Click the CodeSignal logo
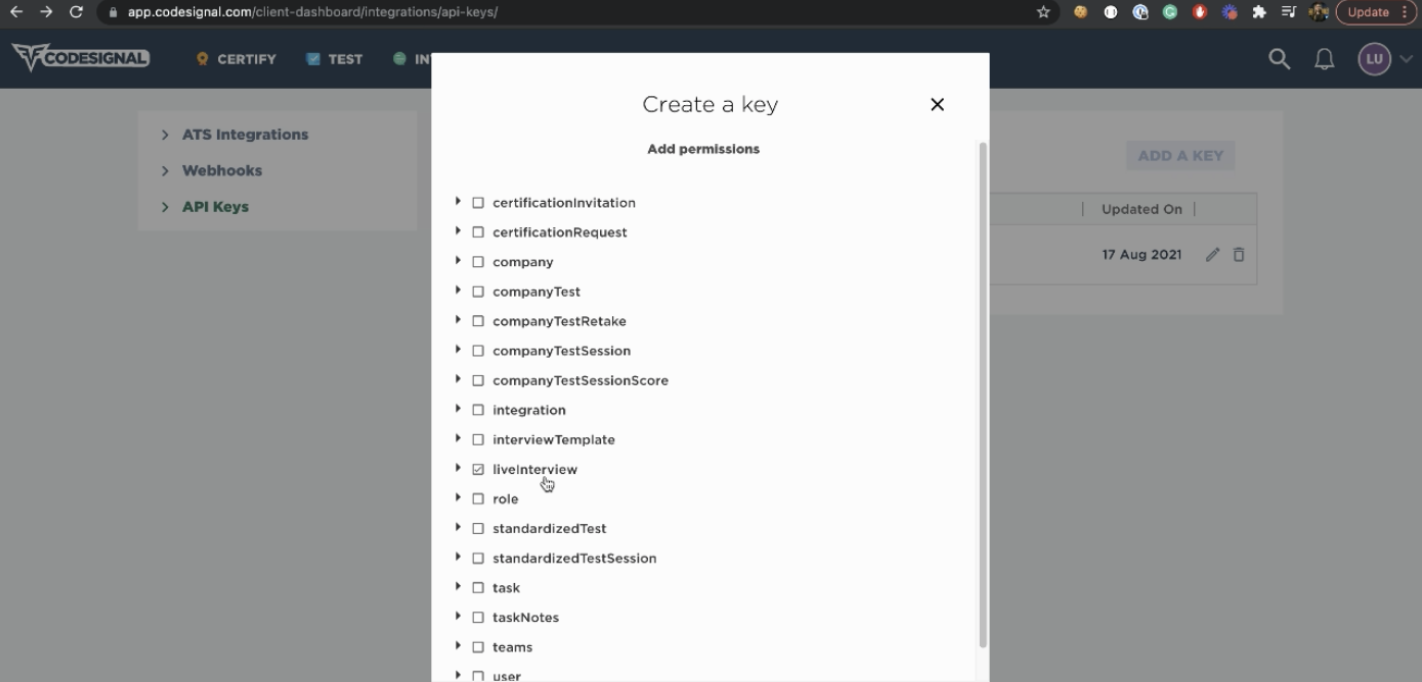 pyautogui.click(x=81, y=58)
